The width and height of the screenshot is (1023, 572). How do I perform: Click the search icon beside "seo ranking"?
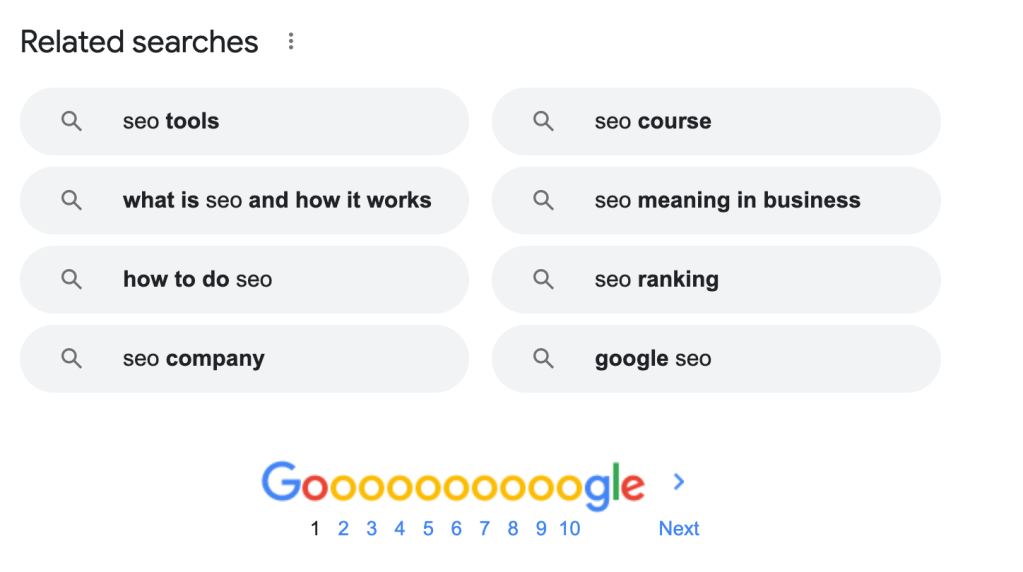pos(543,279)
